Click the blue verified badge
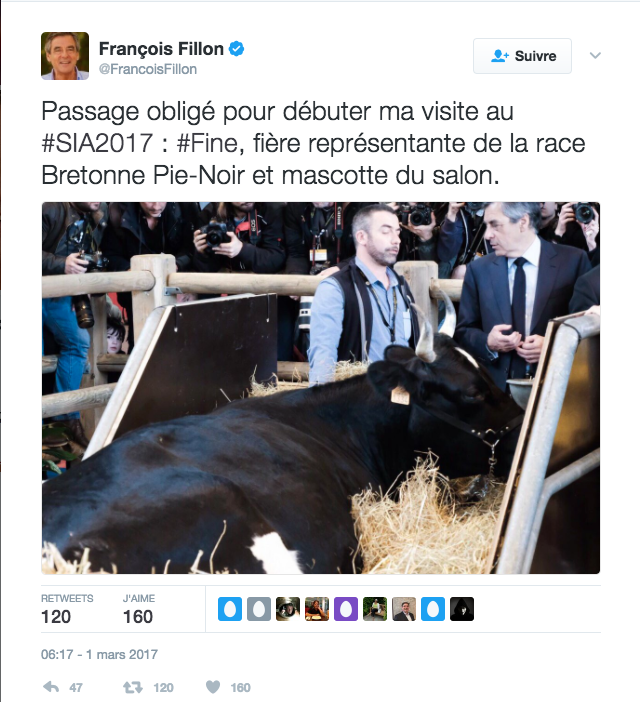 236,48
